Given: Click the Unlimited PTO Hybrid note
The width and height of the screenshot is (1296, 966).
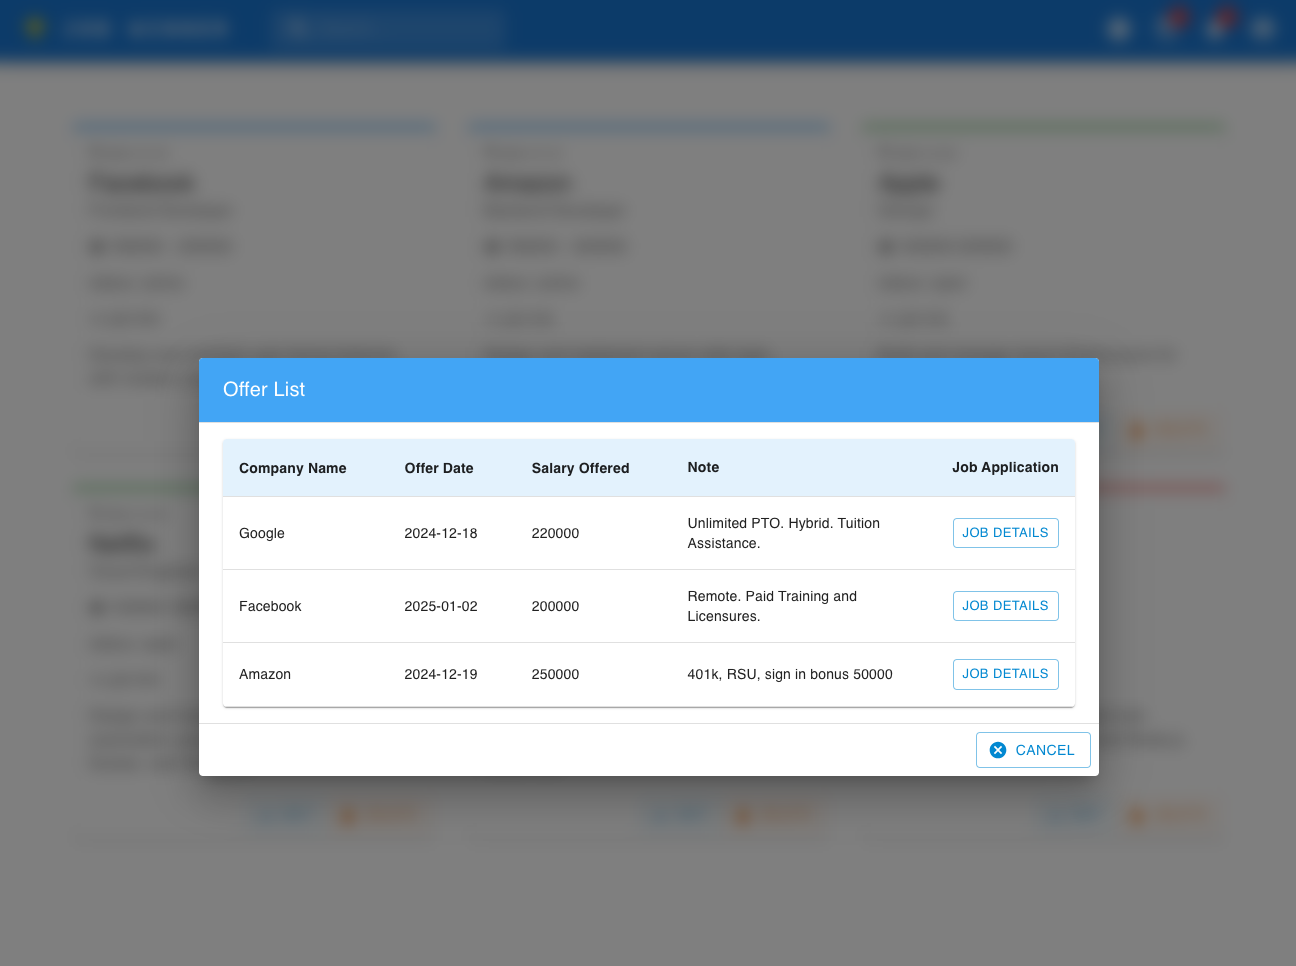Looking at the screenshot, I should [784, 533].
